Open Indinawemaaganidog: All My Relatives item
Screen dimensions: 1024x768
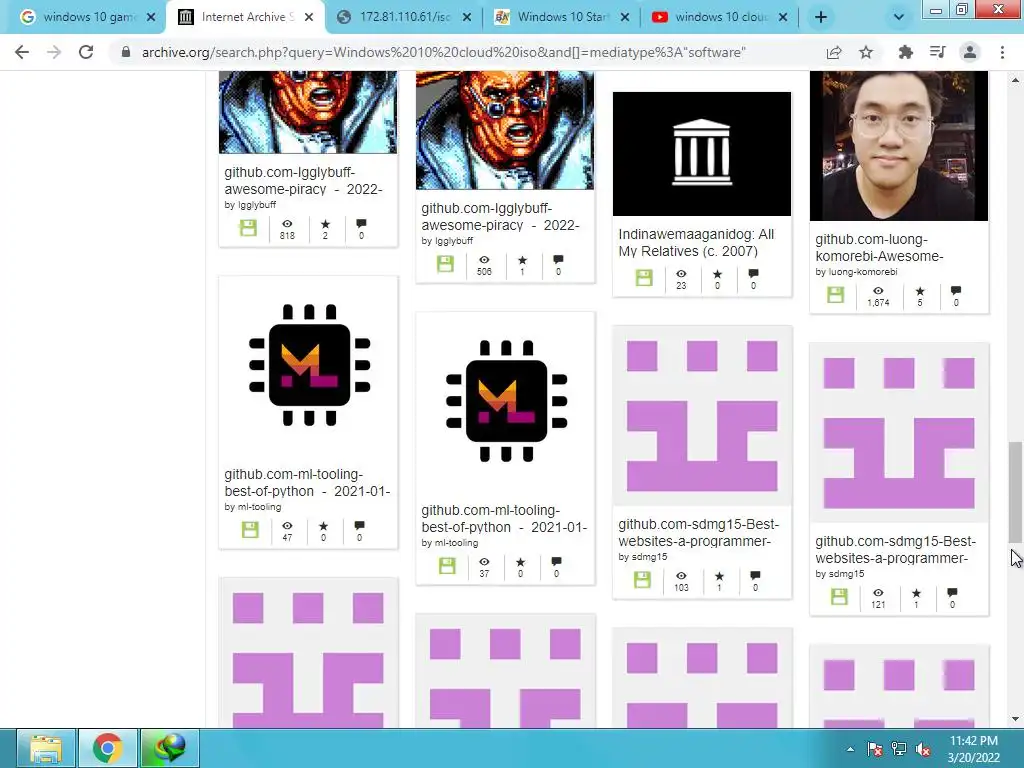[x=696, y=242]
